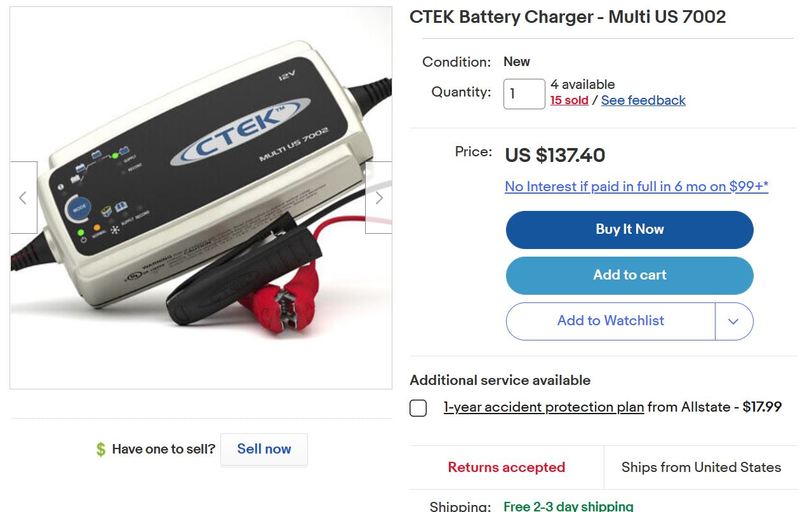Click the Sell now button

pyautogui.click(x=264, y=449)
